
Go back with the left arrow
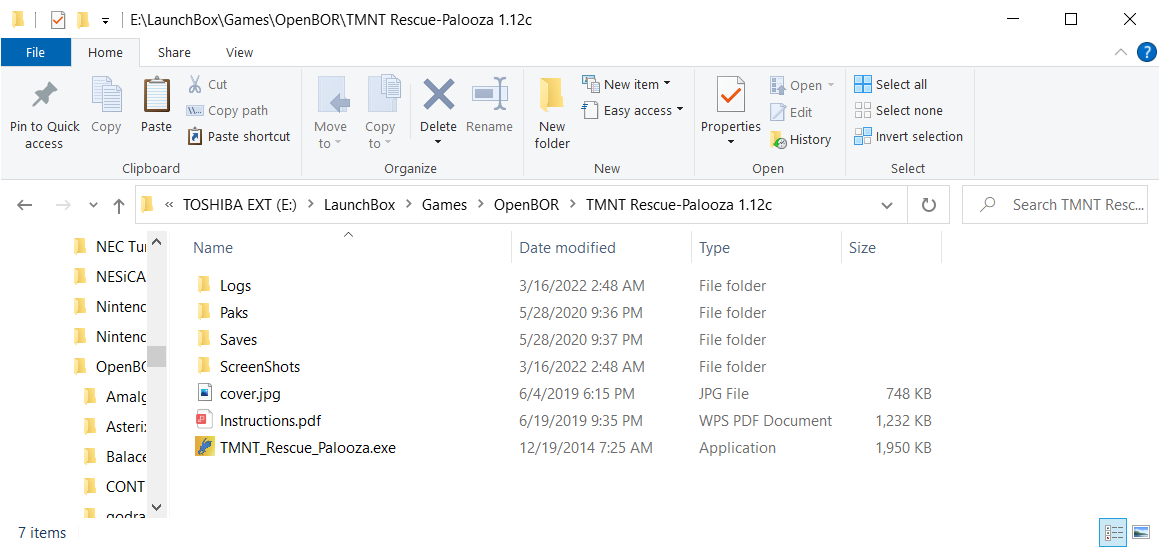[x=24, y=205]
